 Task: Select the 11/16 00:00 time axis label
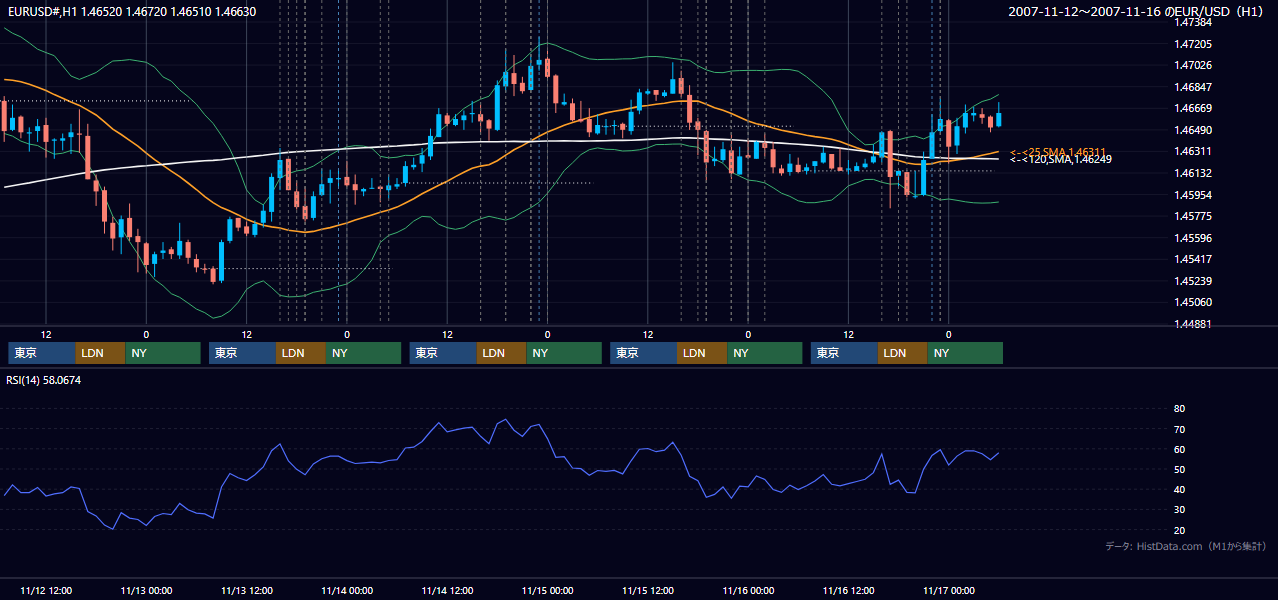[748, 591]
